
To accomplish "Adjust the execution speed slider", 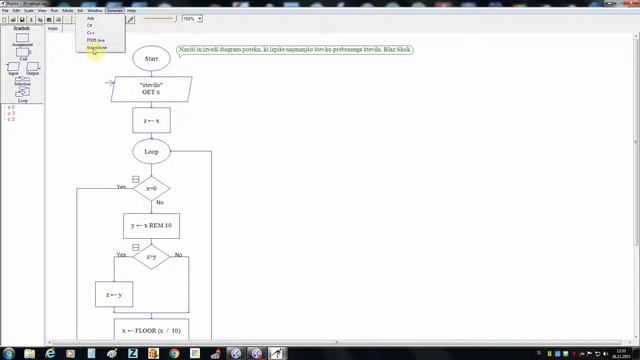I will (x=160, y=19).
